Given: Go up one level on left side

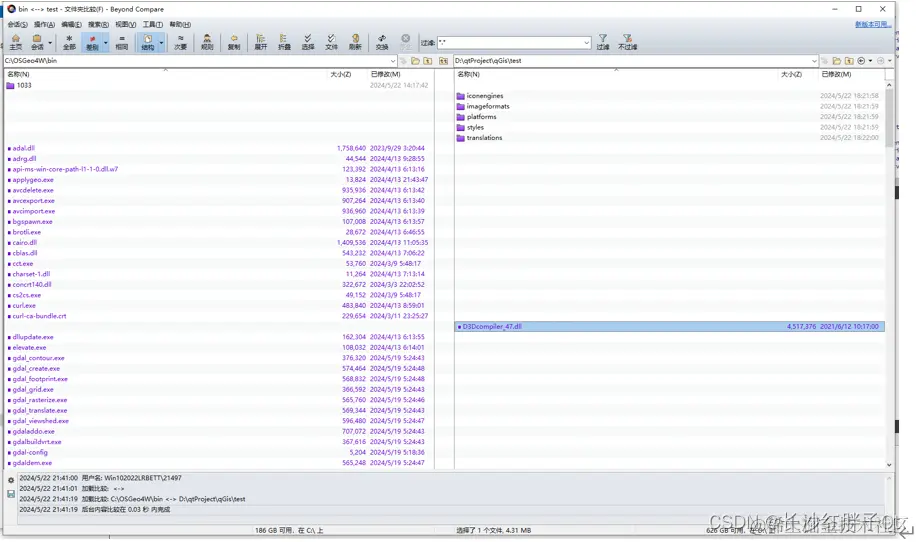Looking at the screenshot, I should coord(428,61).
